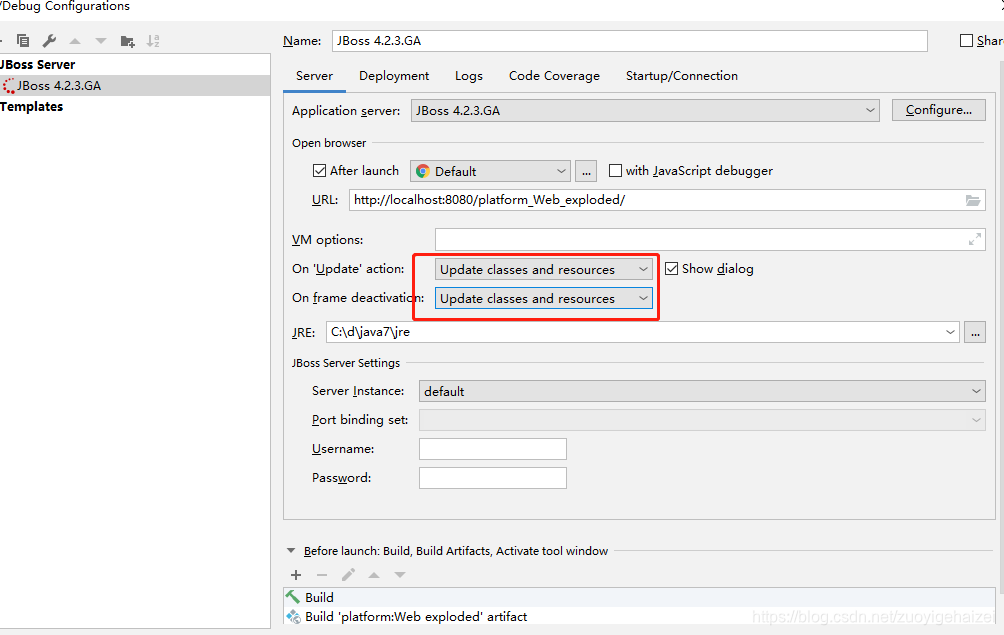The height and width of the screenshot is (635, 1004).
Task: Expand VM options field icon
Action: pos(975,239)
